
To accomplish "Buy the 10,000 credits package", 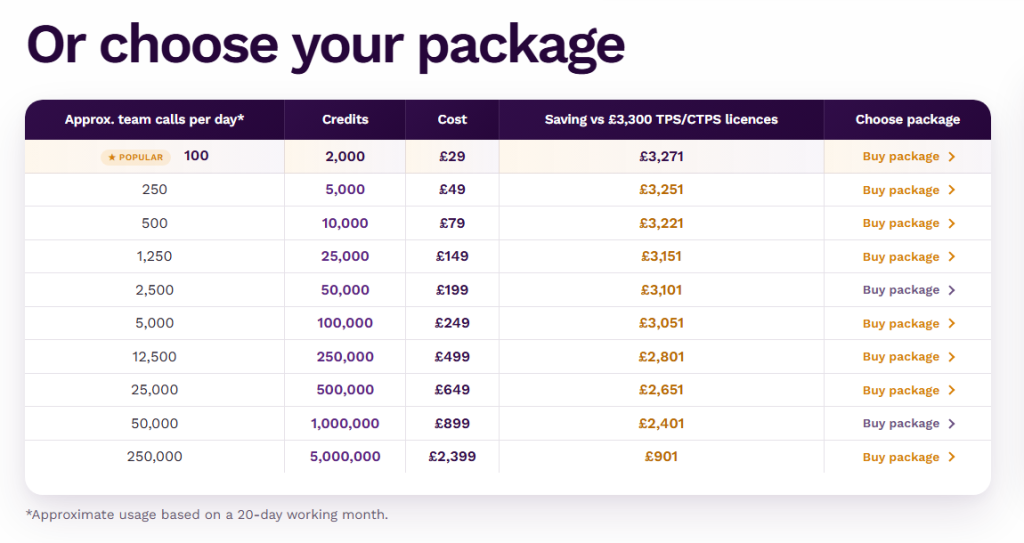I will tap(908, 223).
